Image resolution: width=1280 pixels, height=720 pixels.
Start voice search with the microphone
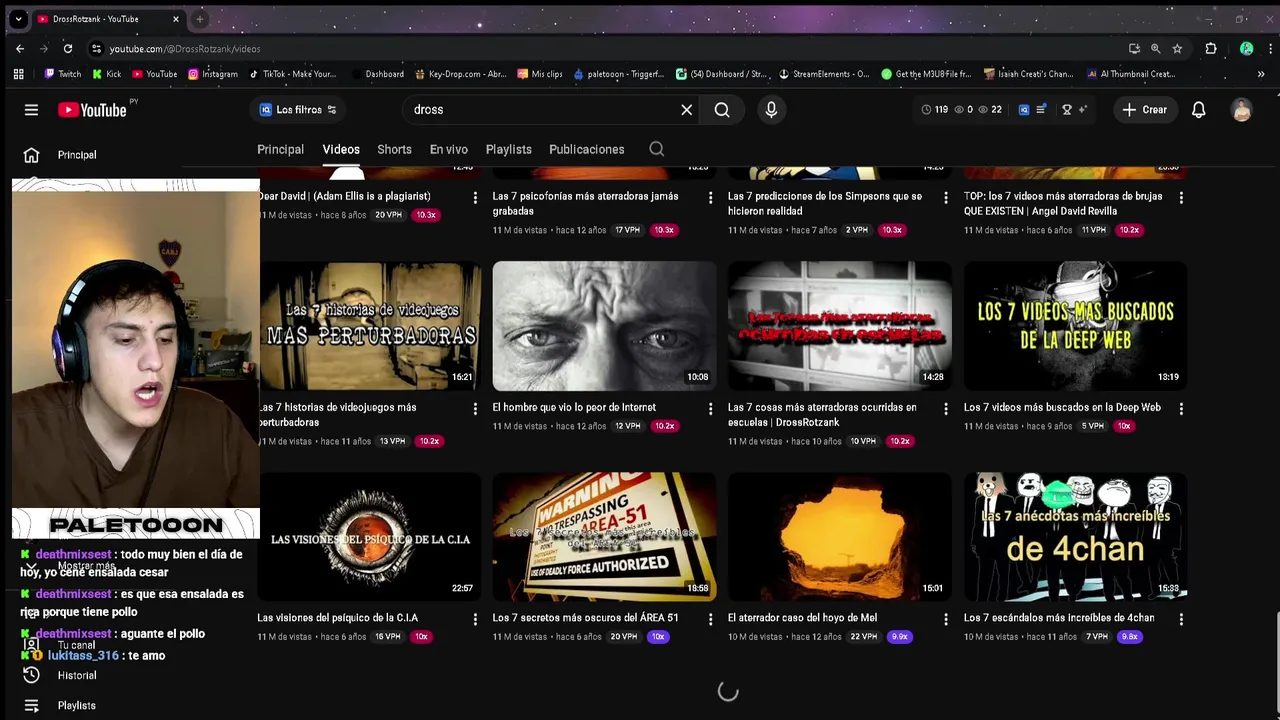[771, 110]
